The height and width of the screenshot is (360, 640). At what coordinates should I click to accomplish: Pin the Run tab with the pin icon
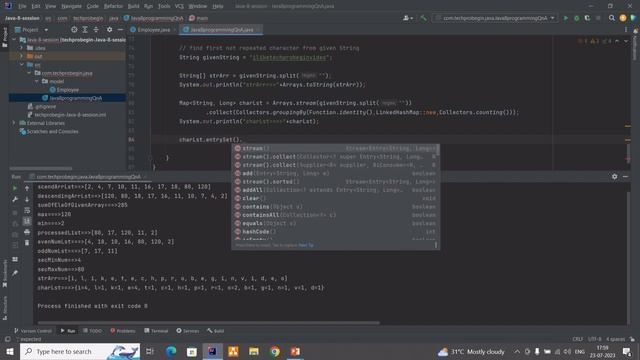15,273
